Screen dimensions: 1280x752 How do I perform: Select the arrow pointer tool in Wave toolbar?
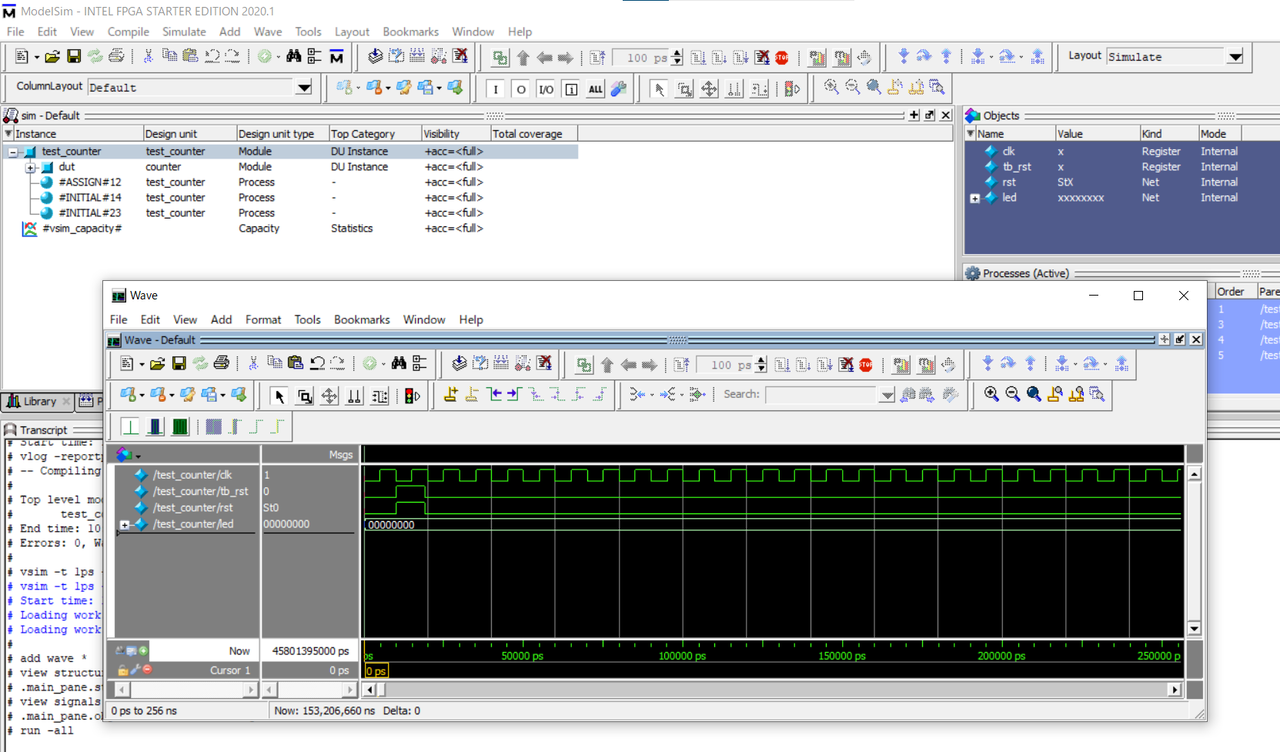pos(279,396)
